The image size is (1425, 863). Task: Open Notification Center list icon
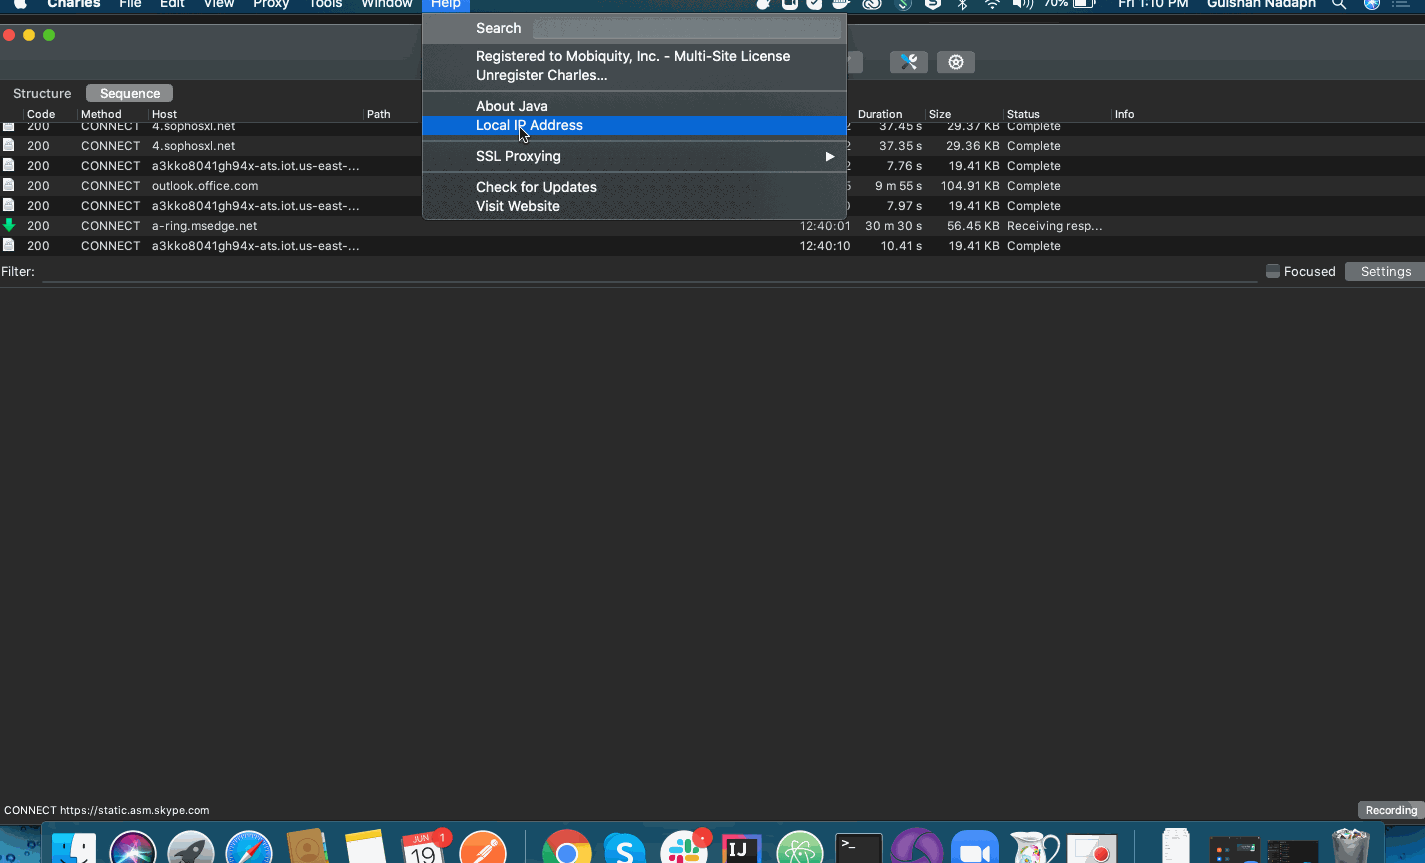click(1400, 4)
